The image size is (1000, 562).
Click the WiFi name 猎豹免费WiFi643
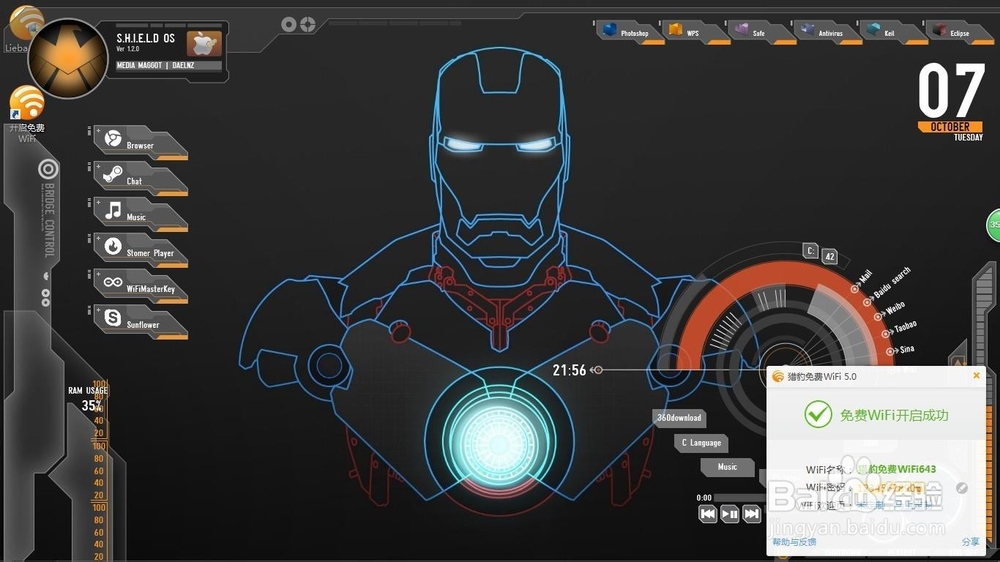tap(897, 470)
